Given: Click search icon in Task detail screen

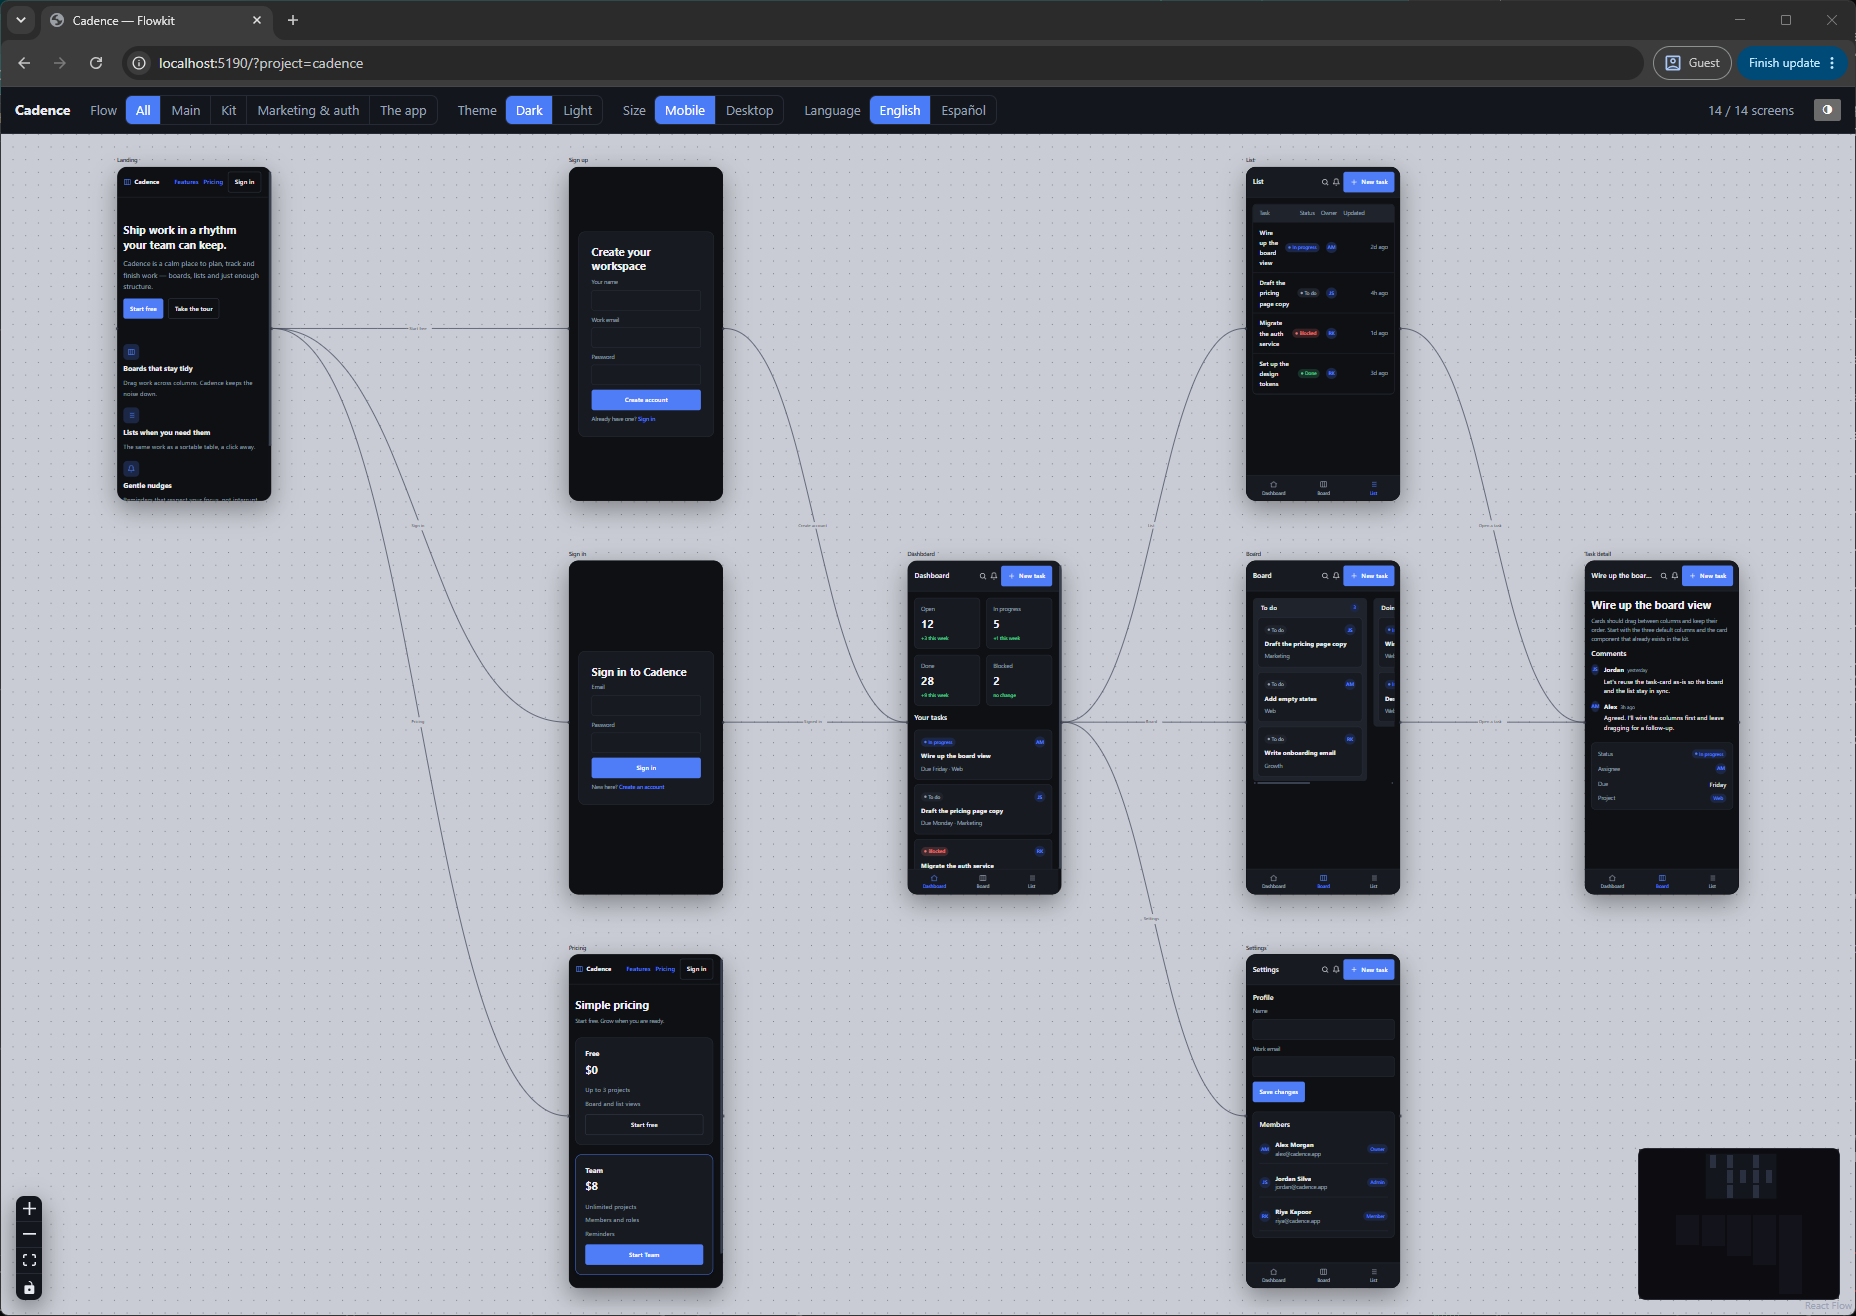Looking at the screenshot, I should (x=1664, y=576).
